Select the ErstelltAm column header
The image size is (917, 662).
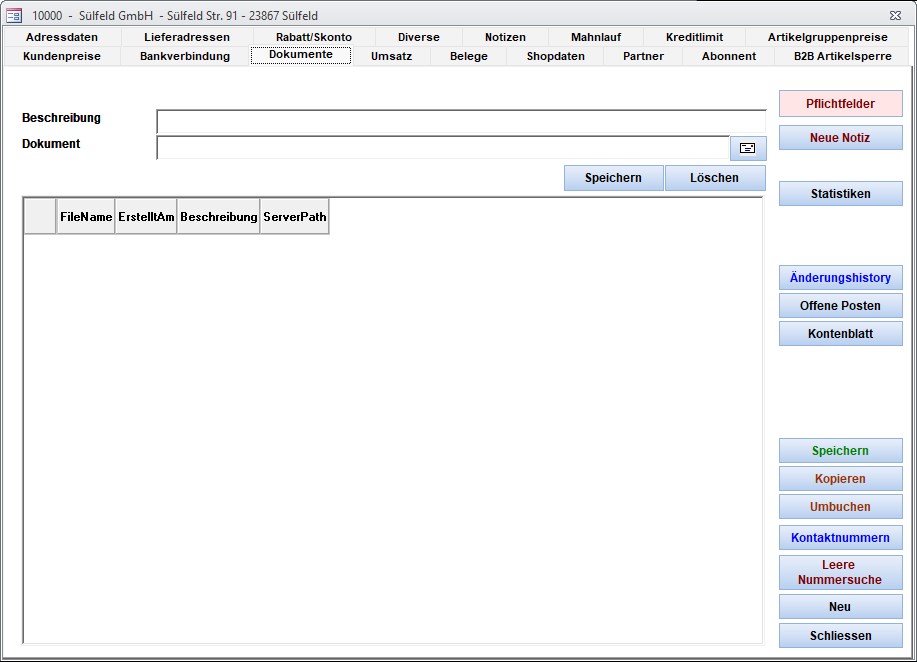pyautogui.click(x=146, y=217)
